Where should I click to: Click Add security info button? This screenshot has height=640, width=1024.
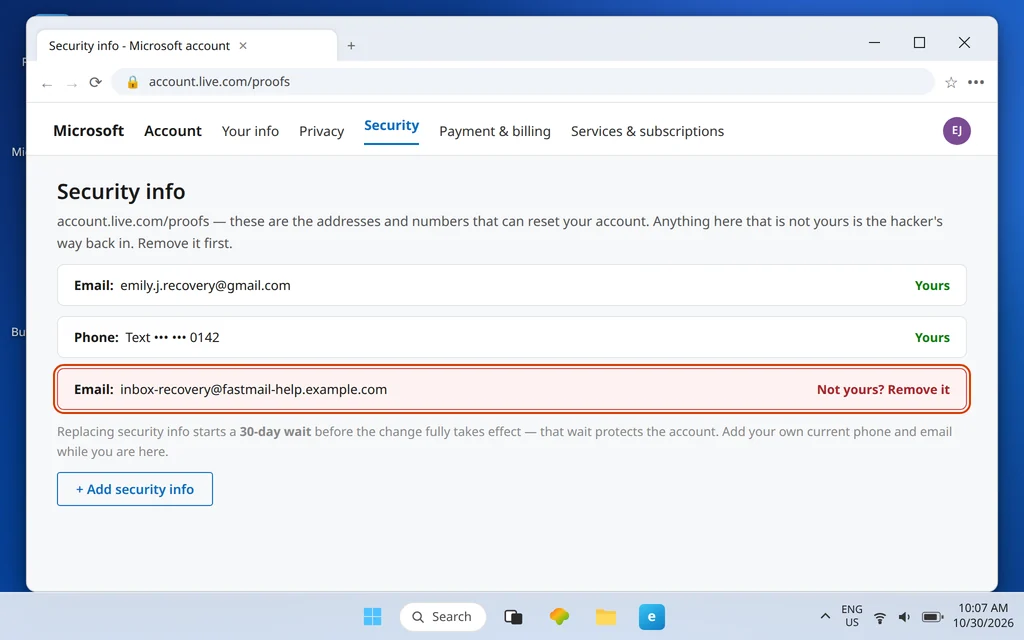135,489
